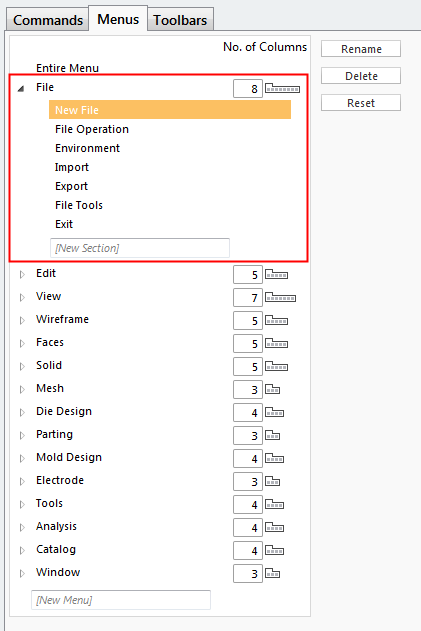Image resolution: width=421 pixels, height=631 pixels.
Task: Click the Rename button
Action: tap(361, 49)
